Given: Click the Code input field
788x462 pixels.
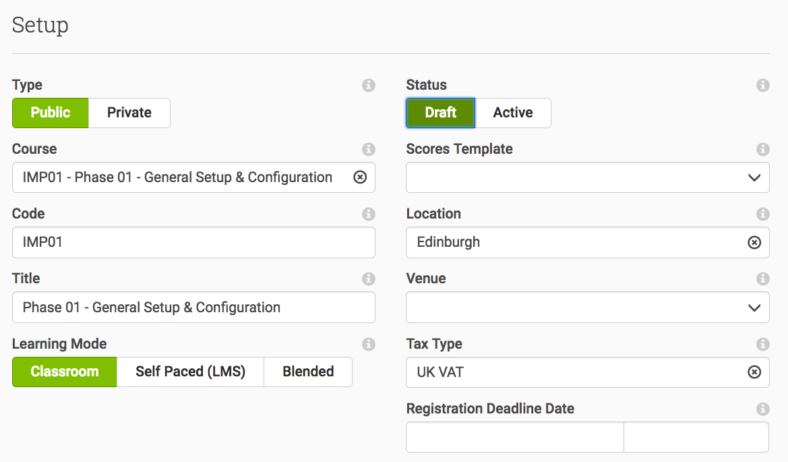Looking at the screenshot, I should pyautogui.click(x=193, y=242).
